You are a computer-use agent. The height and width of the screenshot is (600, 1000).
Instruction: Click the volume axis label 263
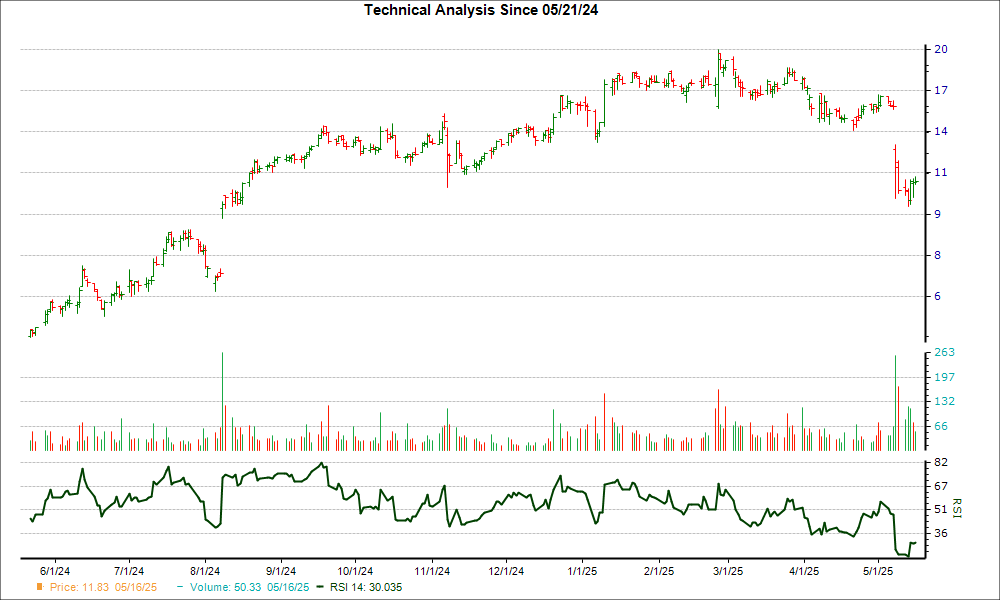coord(945,353)
